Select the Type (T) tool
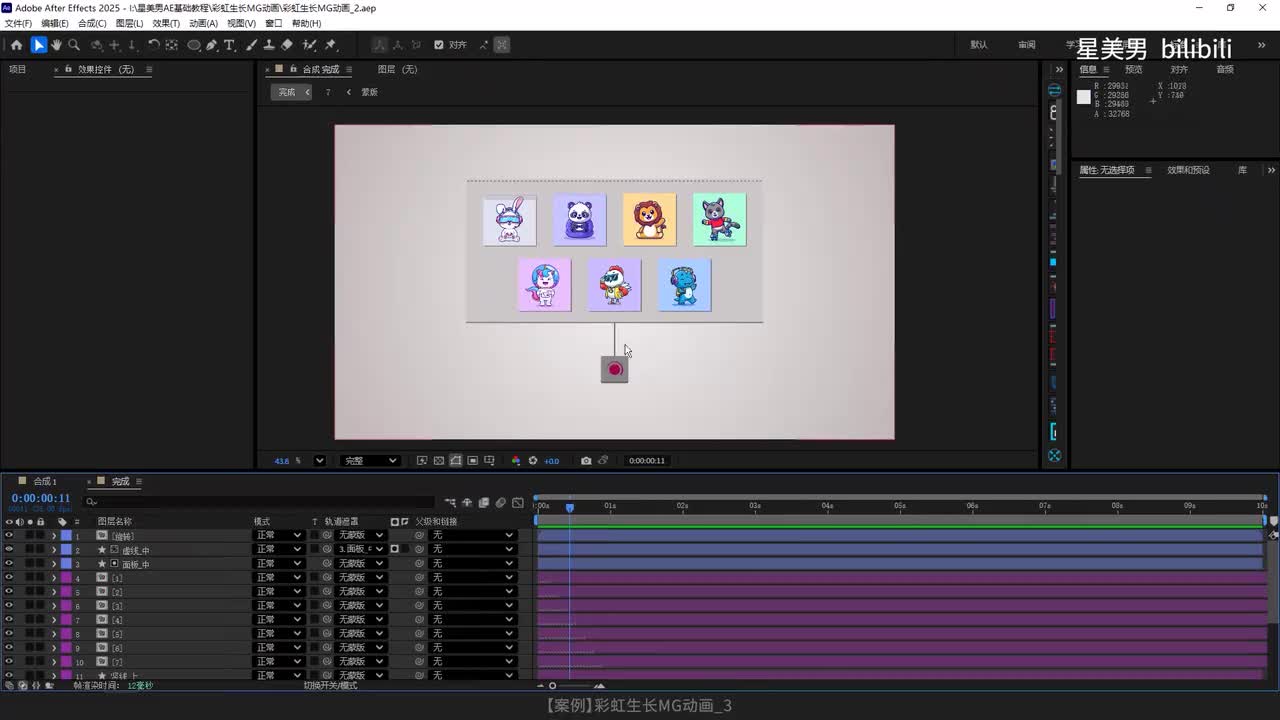Image resolution: width=1280 pixels, height=720 pixels. pos(229,45)
